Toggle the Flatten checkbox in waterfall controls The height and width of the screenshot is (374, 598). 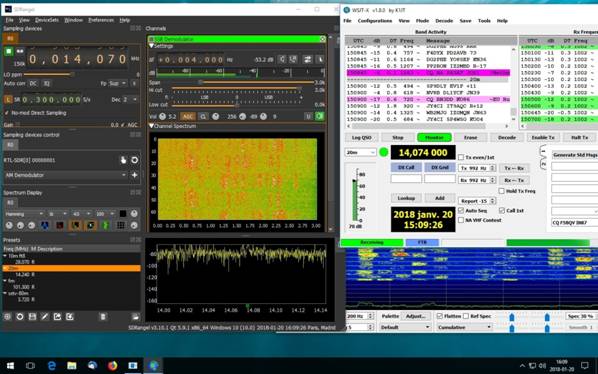click(x=440, y=316)
